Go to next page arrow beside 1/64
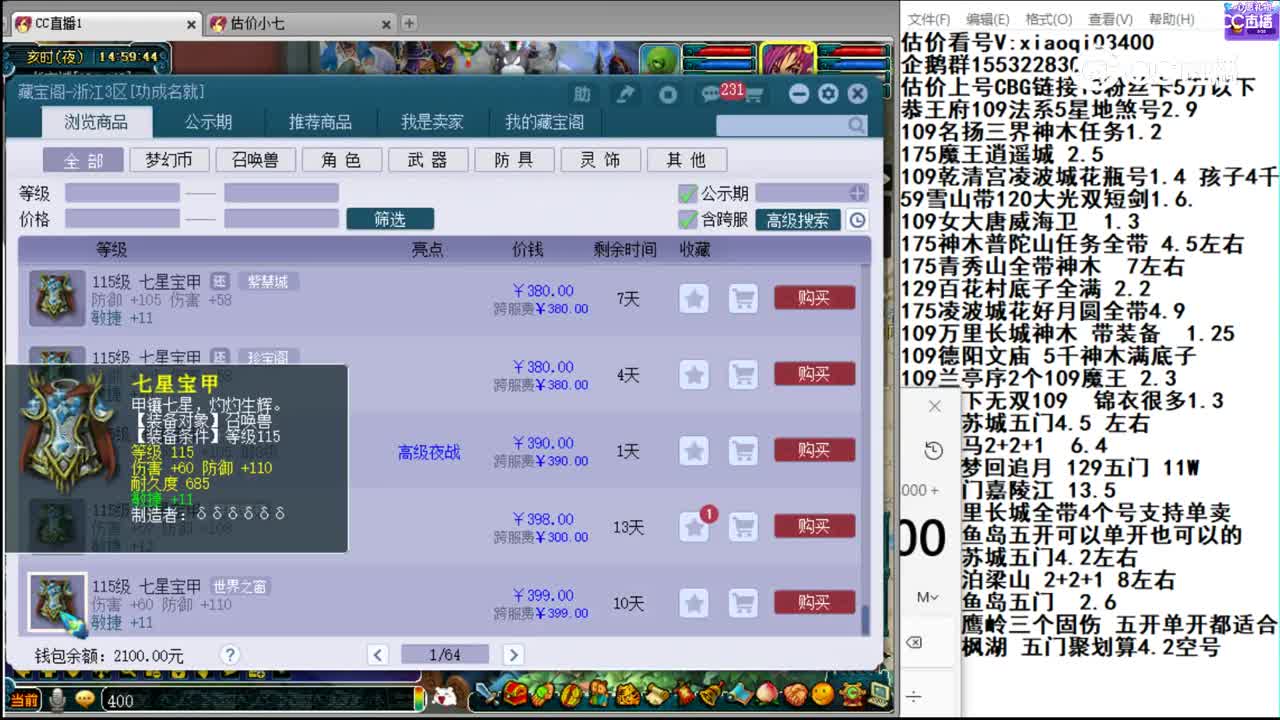This screenshot has width=1280, height=720. (513, 655)
